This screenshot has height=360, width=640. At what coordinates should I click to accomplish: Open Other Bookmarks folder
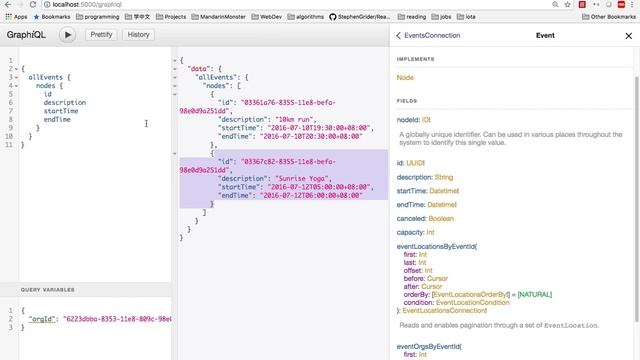click(609, 17)
